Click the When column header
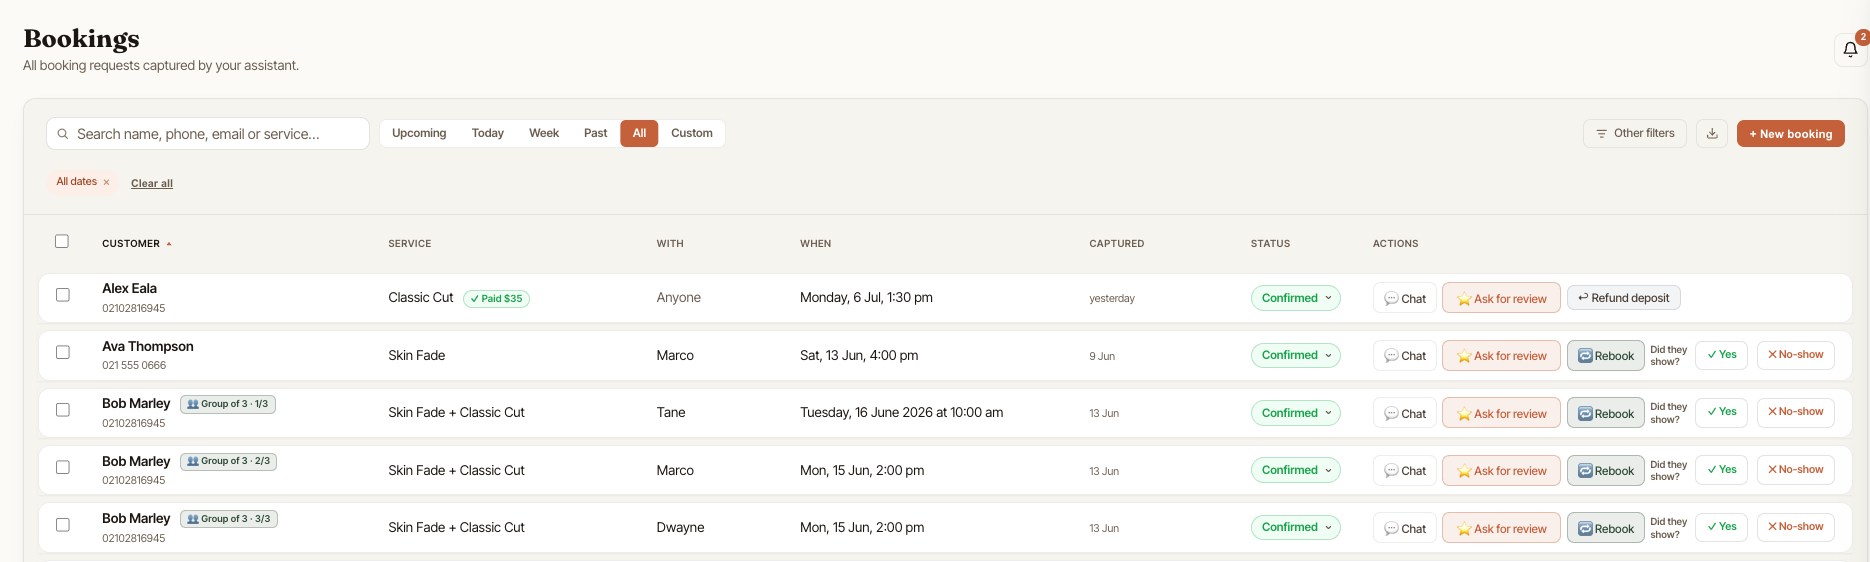This screenshot has height=562, width=1870. coord(815,244)
